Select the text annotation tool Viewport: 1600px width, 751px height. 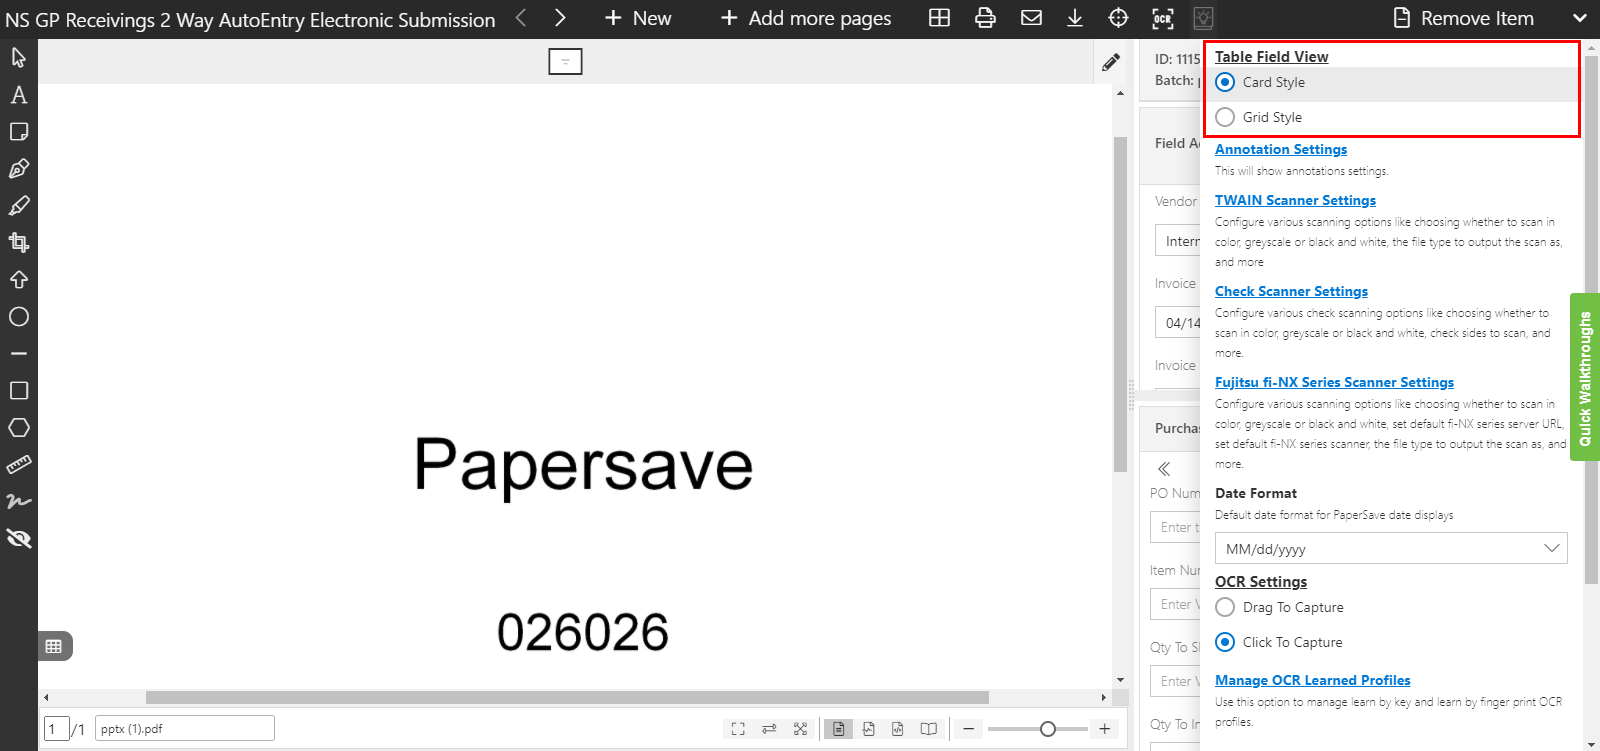click(19, 95)
